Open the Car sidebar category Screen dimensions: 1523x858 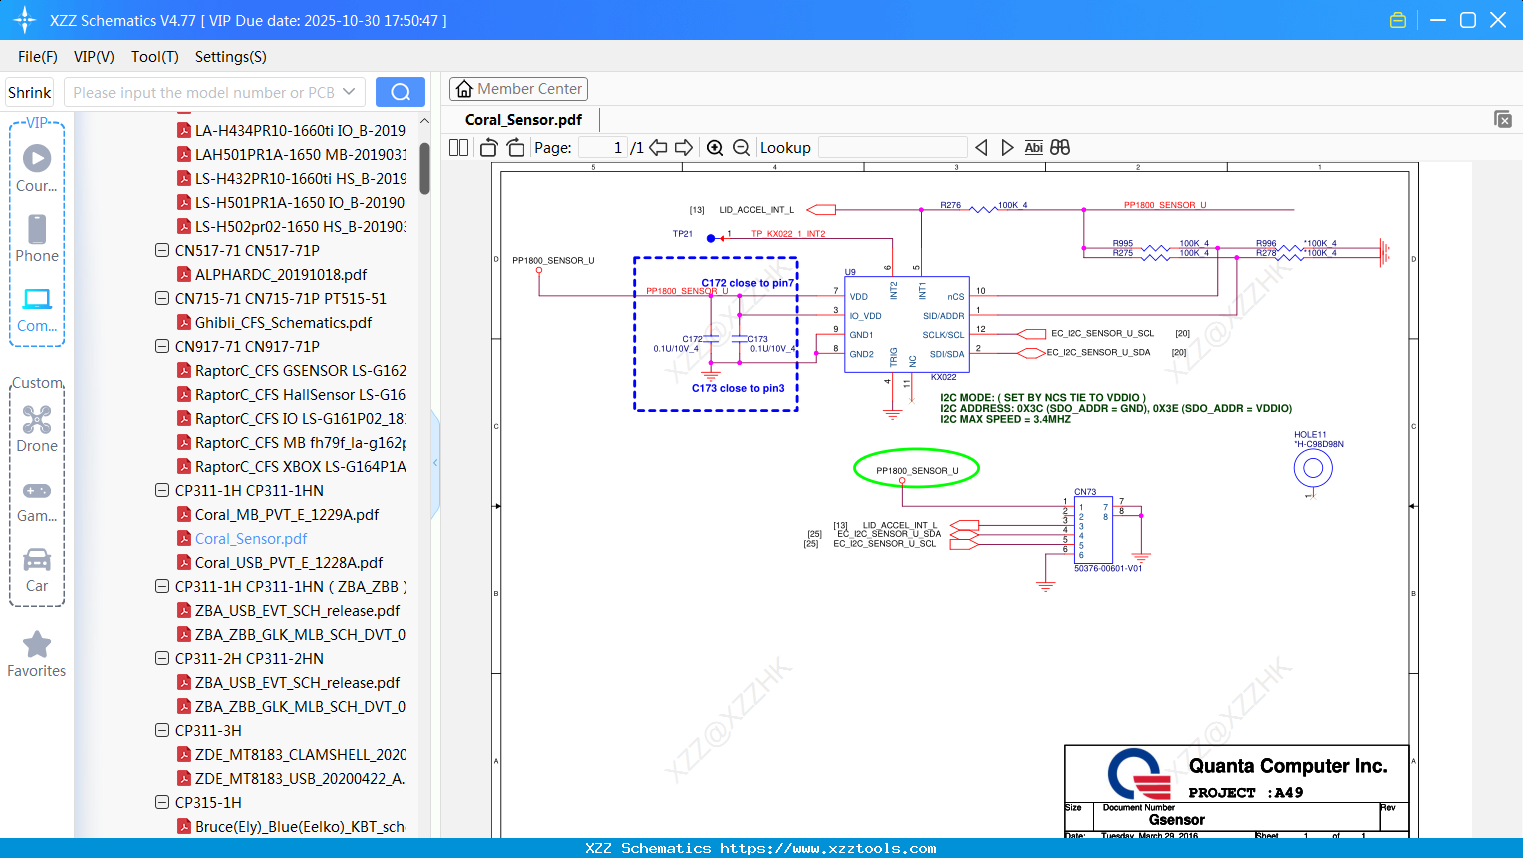pyautogui.click(x=37, y=570)
